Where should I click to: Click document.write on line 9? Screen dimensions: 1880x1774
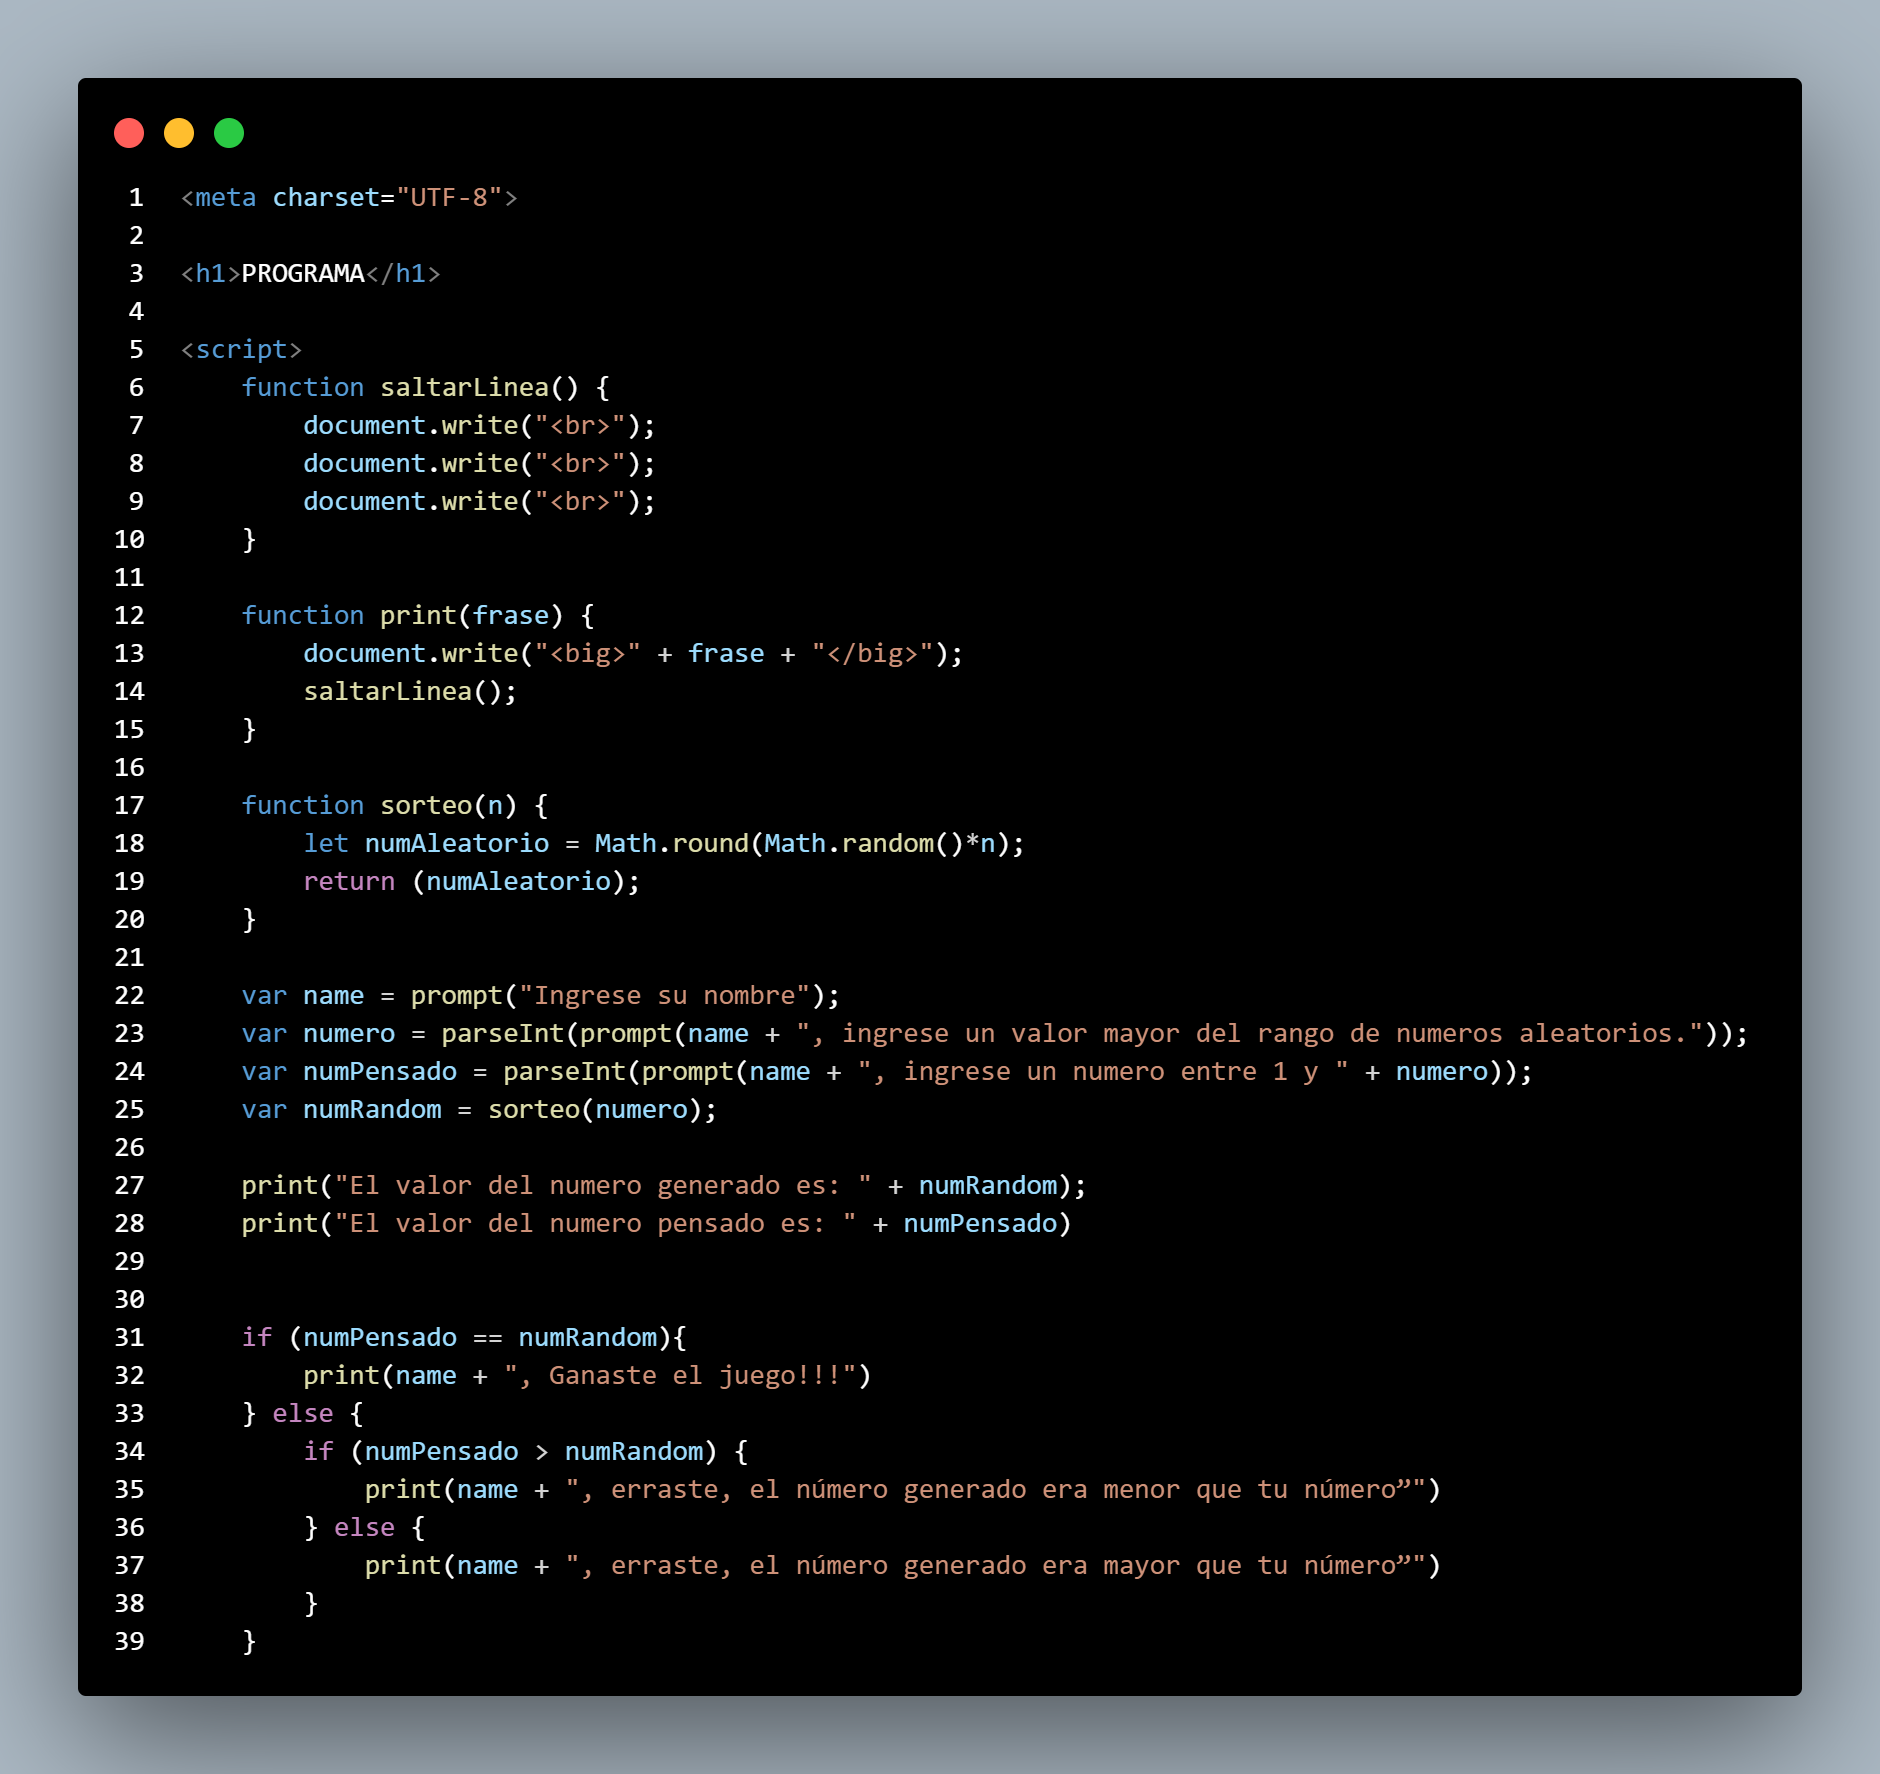pyautogui.click(x=411, y=502)
